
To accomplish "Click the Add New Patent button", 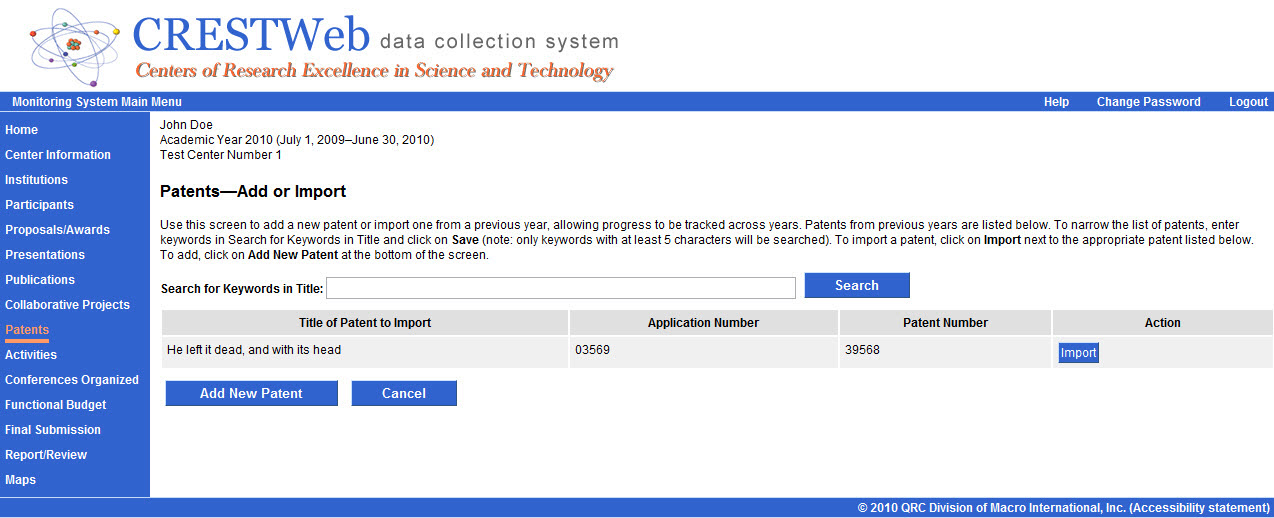I will tap(251, 393).
